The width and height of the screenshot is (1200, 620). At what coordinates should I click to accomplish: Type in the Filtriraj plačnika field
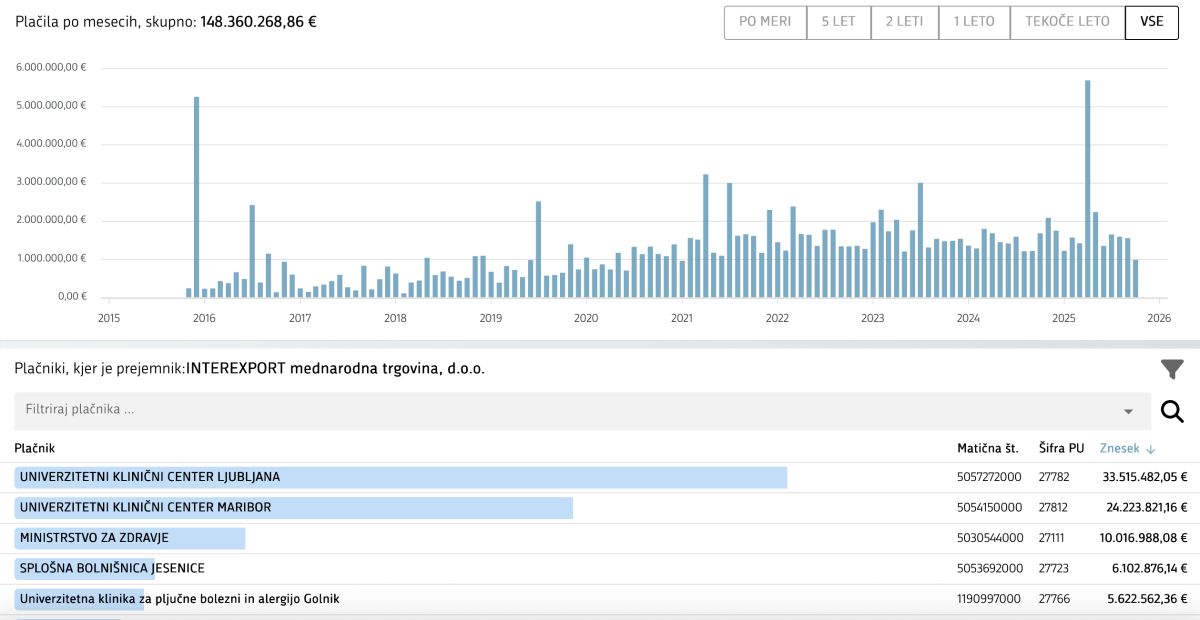[560, 411]
